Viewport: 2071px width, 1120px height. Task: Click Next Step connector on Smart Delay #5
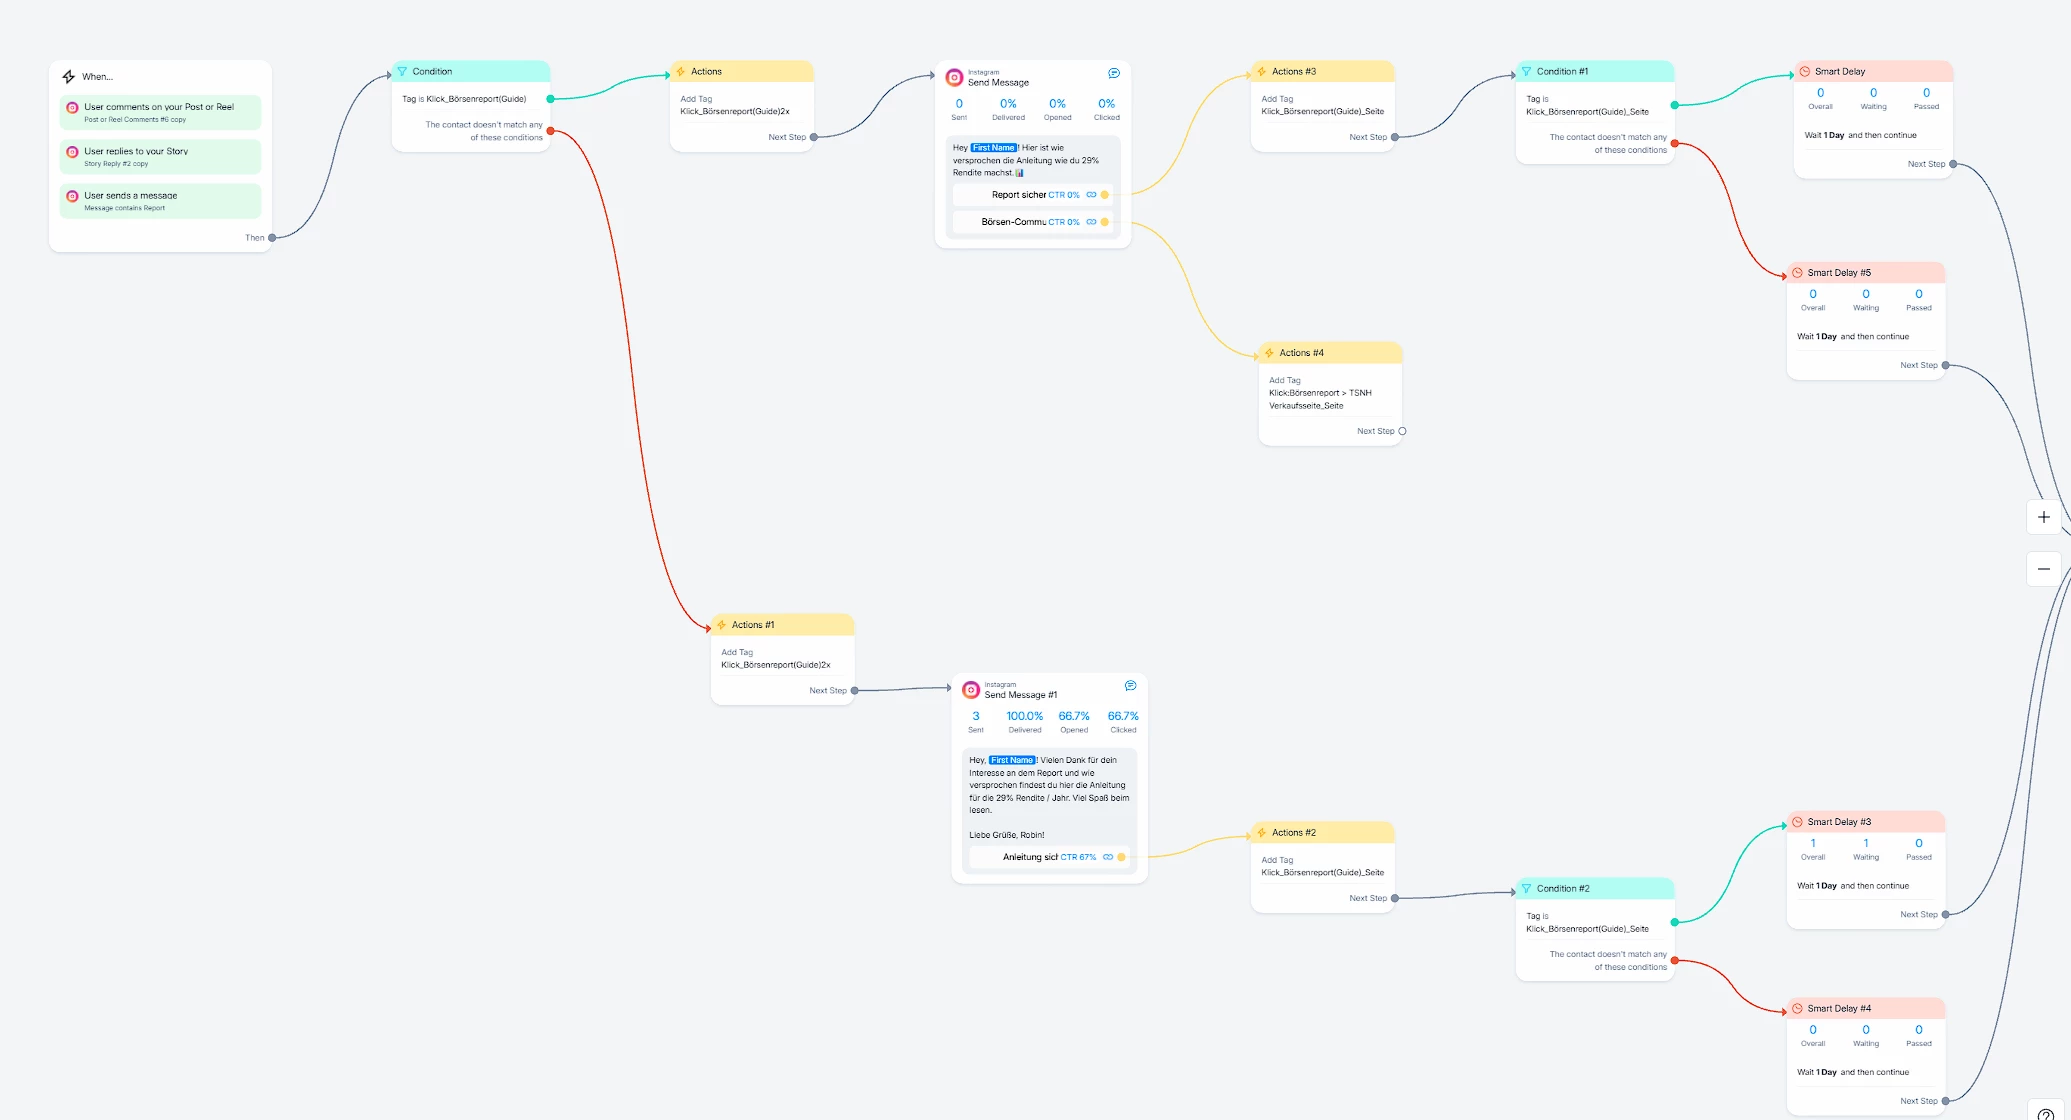click(x=1946, y=365)
